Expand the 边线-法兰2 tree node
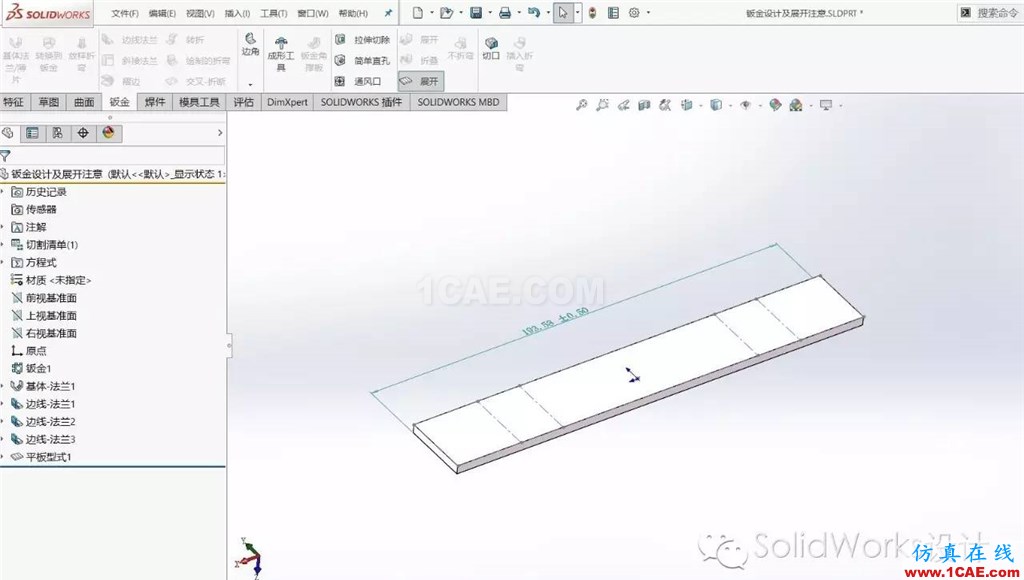1024x580 pixels. 3,421
